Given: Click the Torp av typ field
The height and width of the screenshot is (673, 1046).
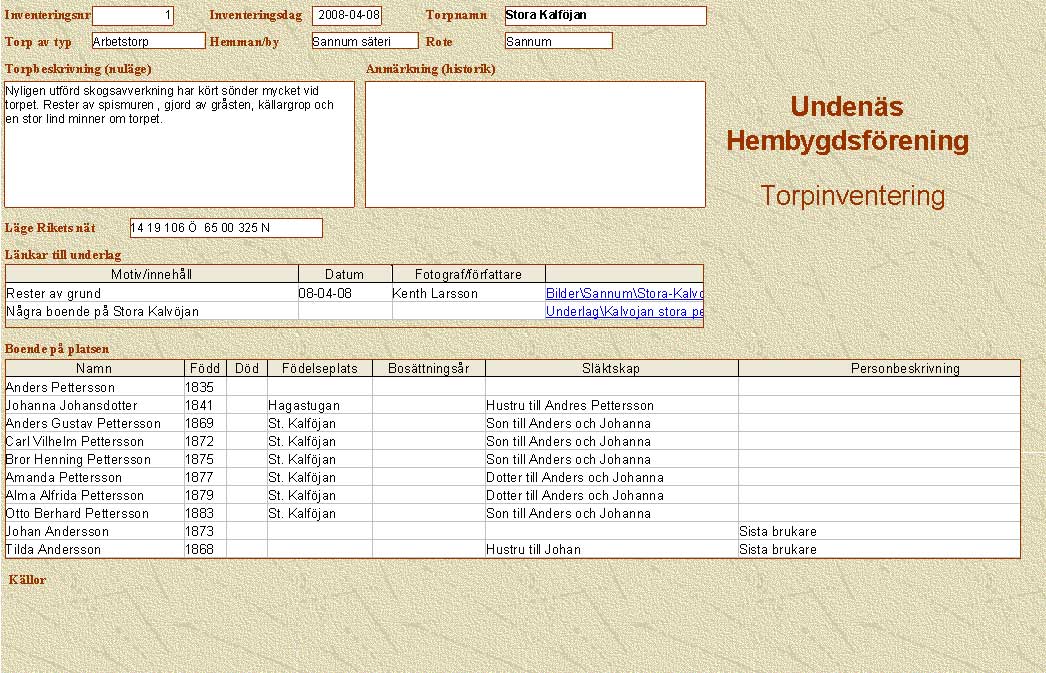Looking at the screenshot, I should (x=148, y=42).
